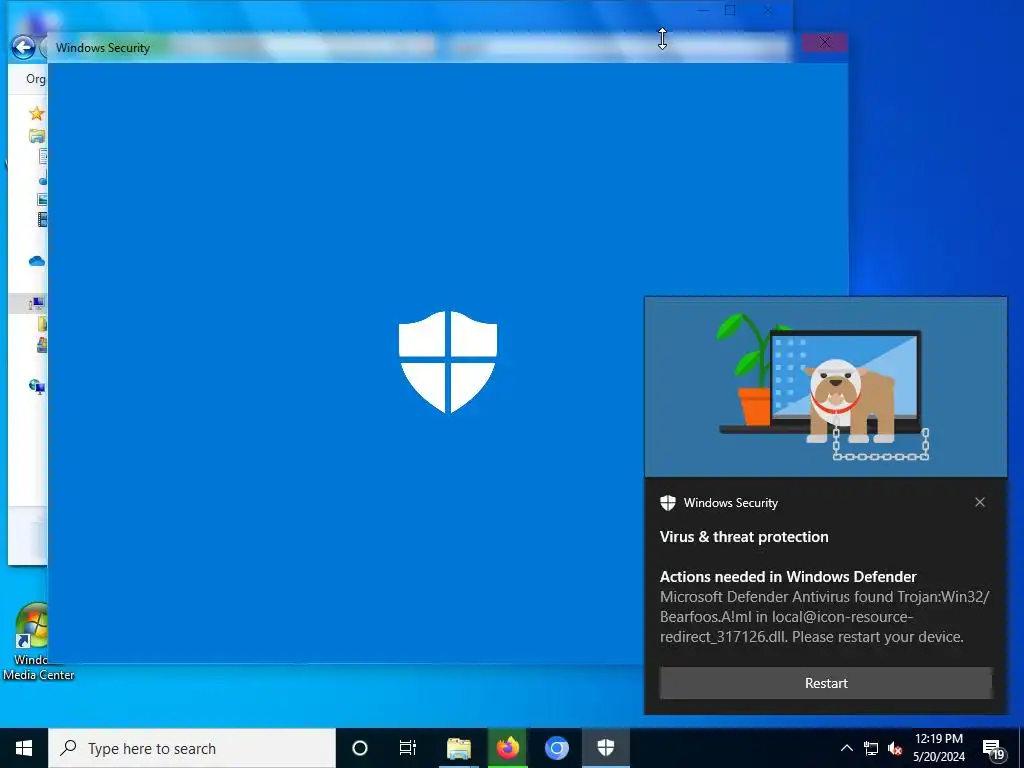Open Task View on the taskbar
The image size is (1024, 768).
tap(408, 748)
